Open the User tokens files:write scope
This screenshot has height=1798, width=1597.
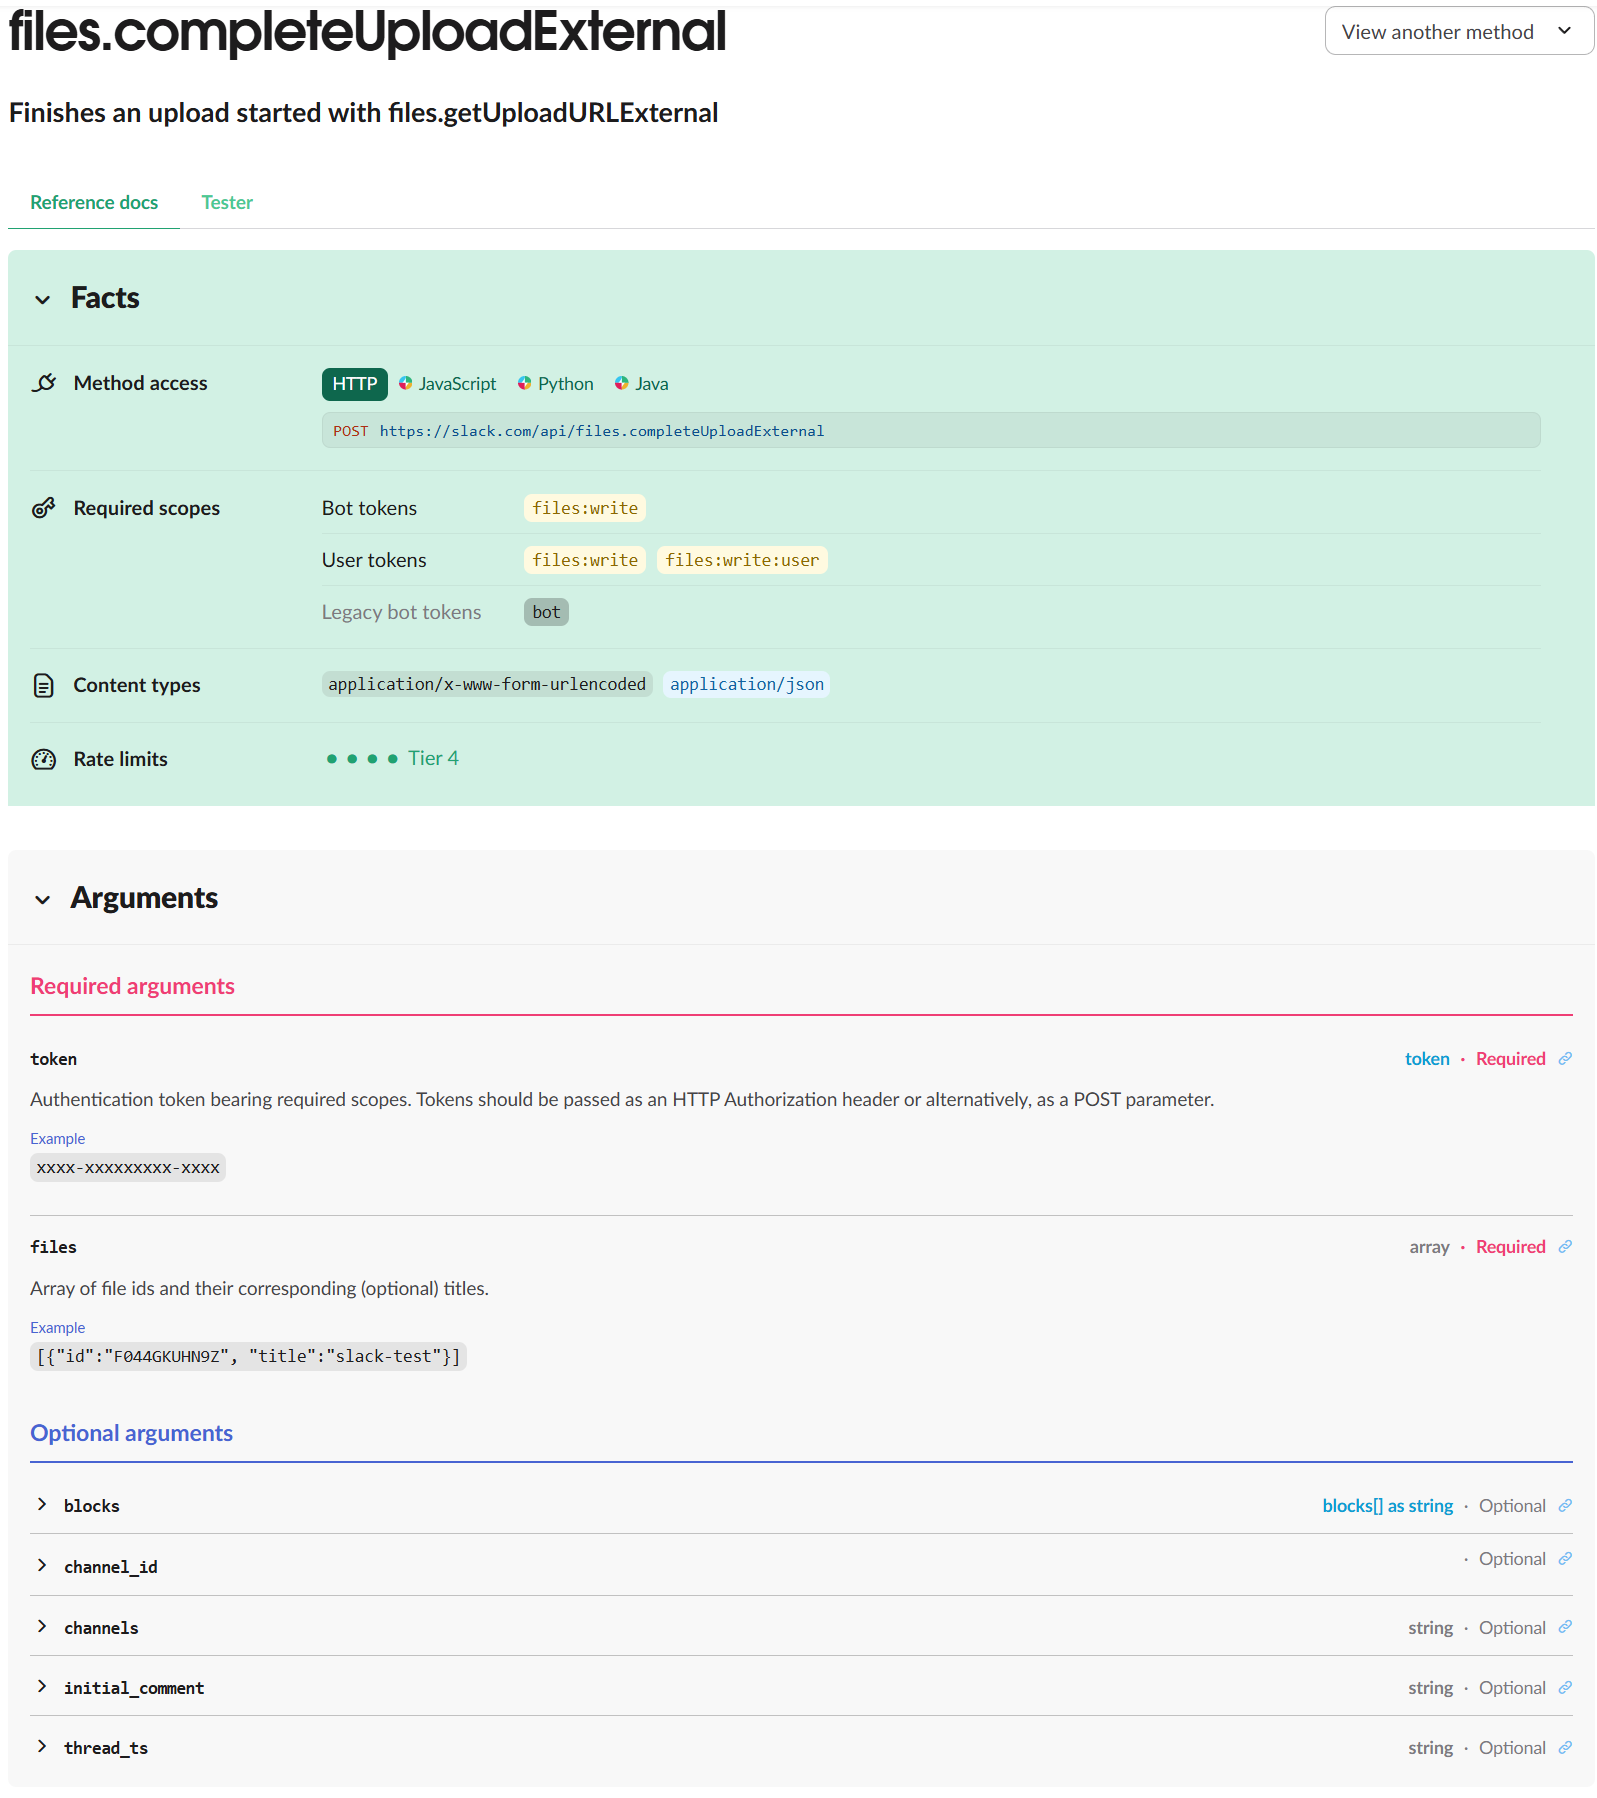585,560
